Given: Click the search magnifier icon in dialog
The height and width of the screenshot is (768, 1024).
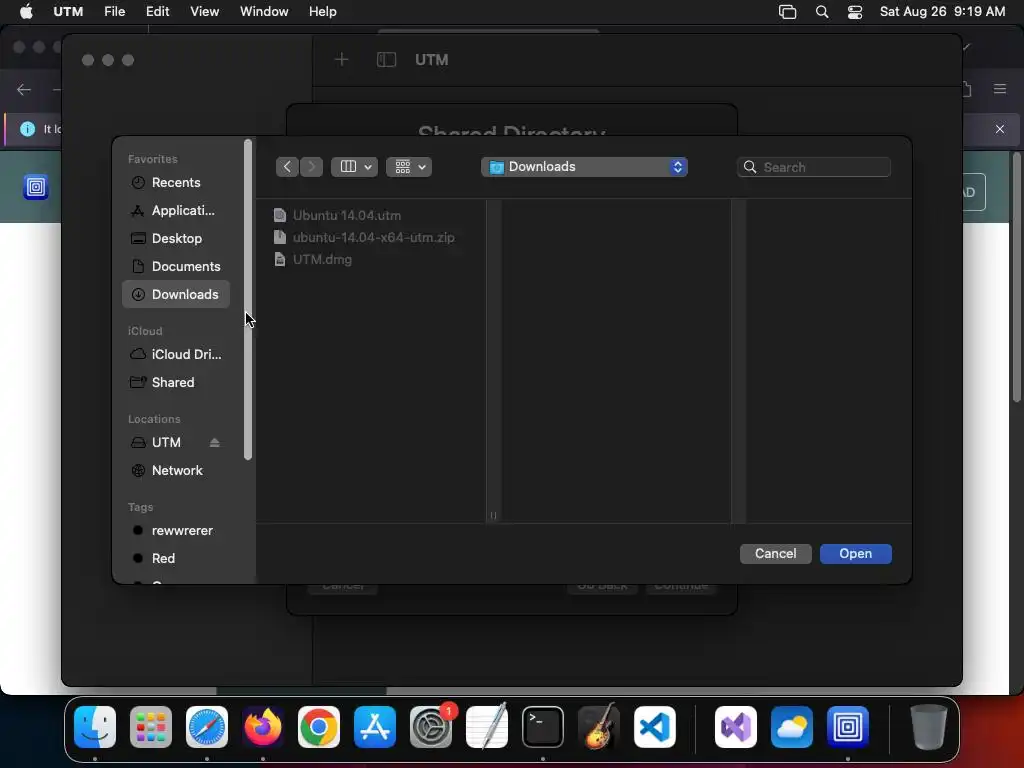Looking at the screenshot, I should tap(750, 167).
